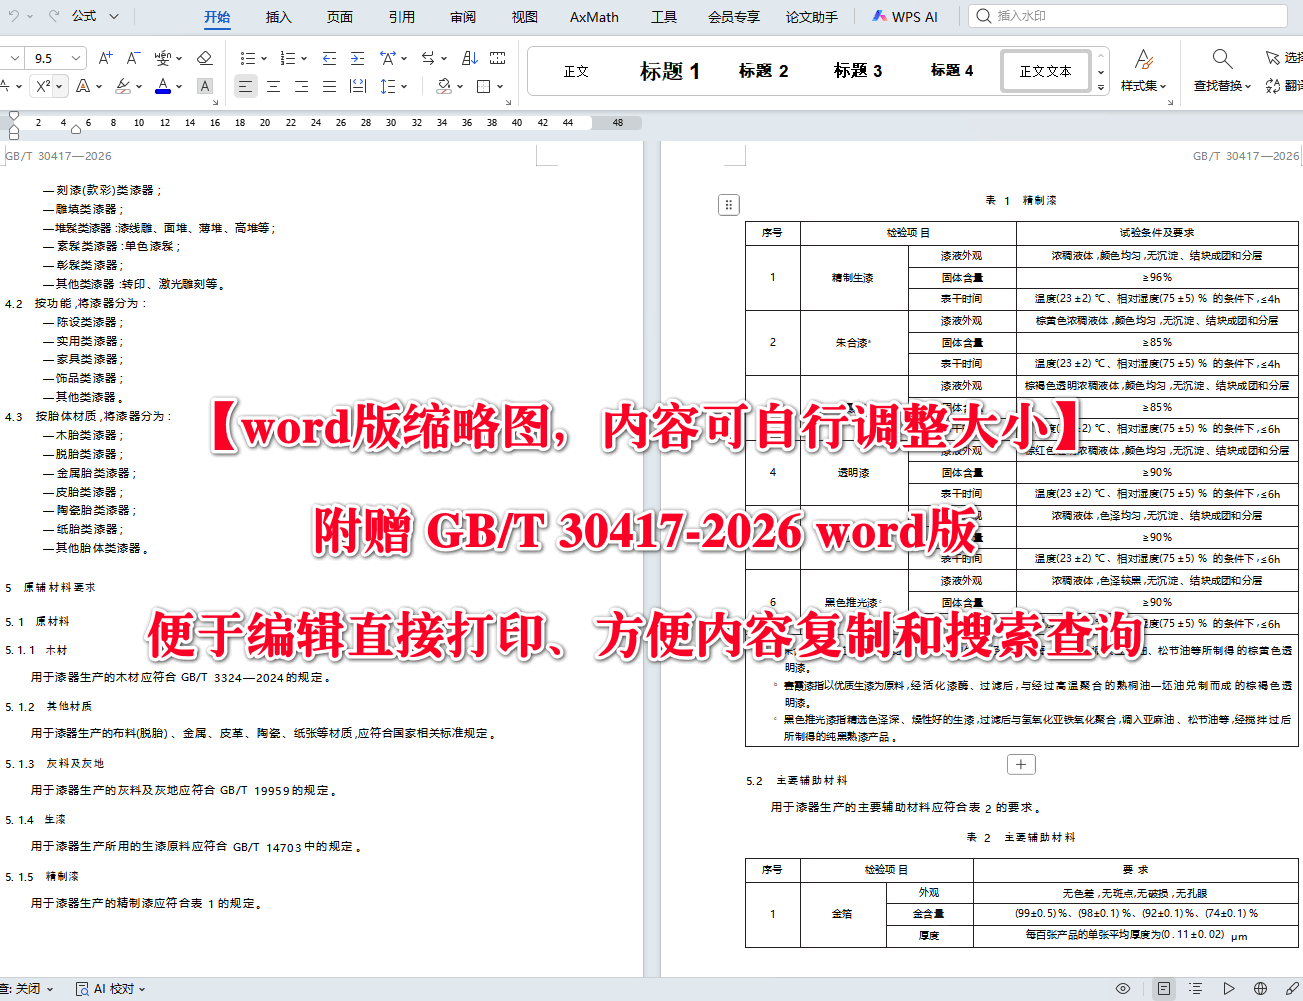The image size is (1303, 1001).
Task: Toggle justify alignment in the paragraph group
Action: [x=330, y=86]
